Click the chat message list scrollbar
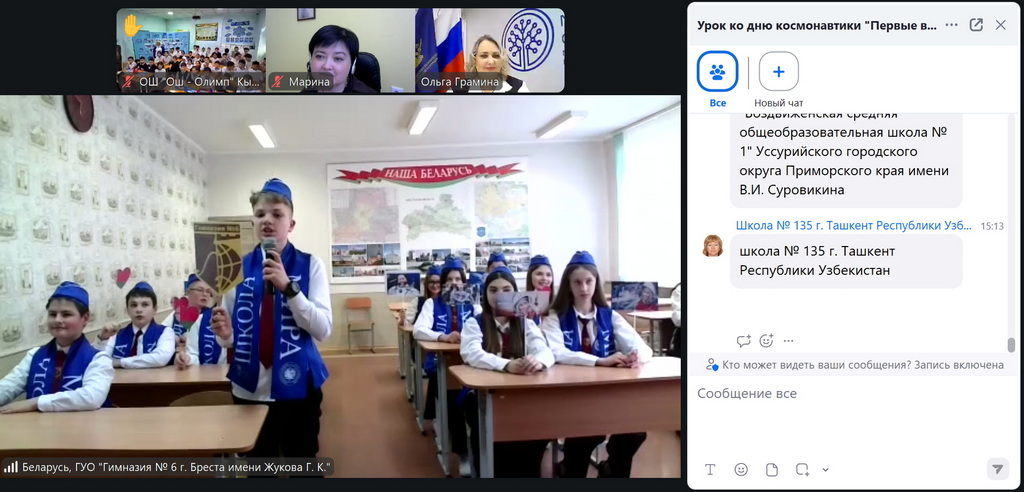1024x492 pixels. [1011, 344]
